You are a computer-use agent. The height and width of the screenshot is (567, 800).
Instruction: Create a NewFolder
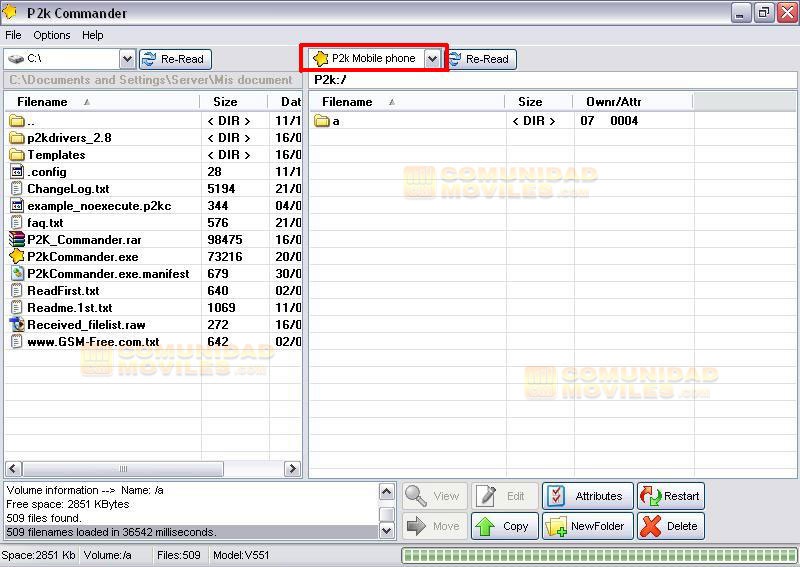[588, 526]
